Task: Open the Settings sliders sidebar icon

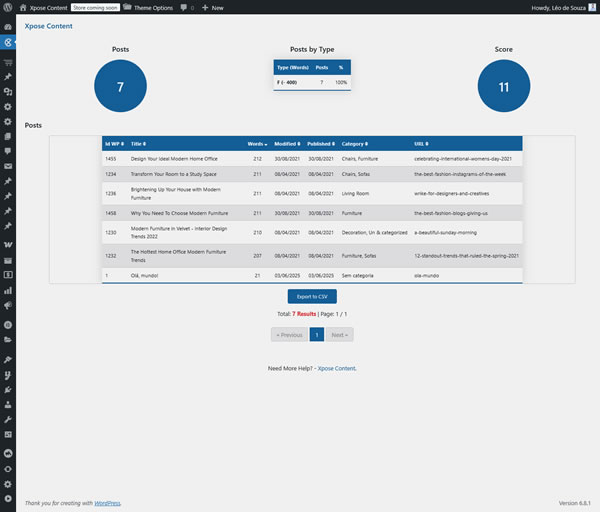Action: 8,434
